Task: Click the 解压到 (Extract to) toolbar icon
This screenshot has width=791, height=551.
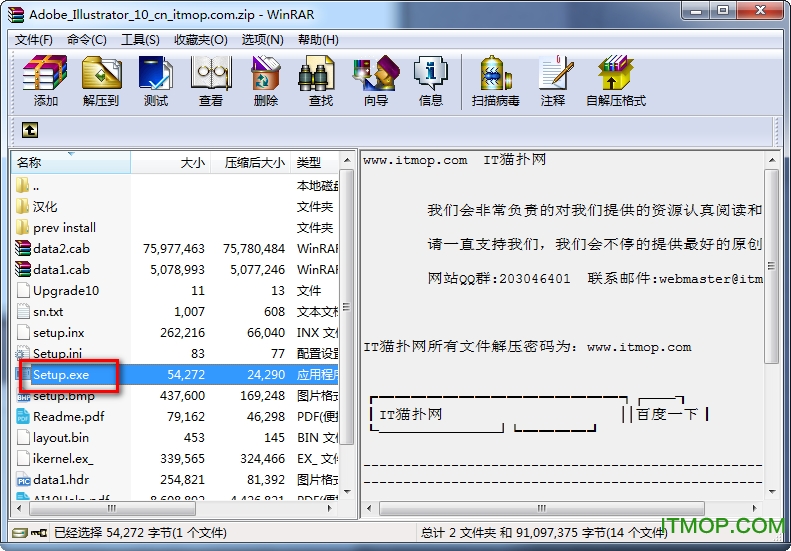Action: (x=101, y=74)
